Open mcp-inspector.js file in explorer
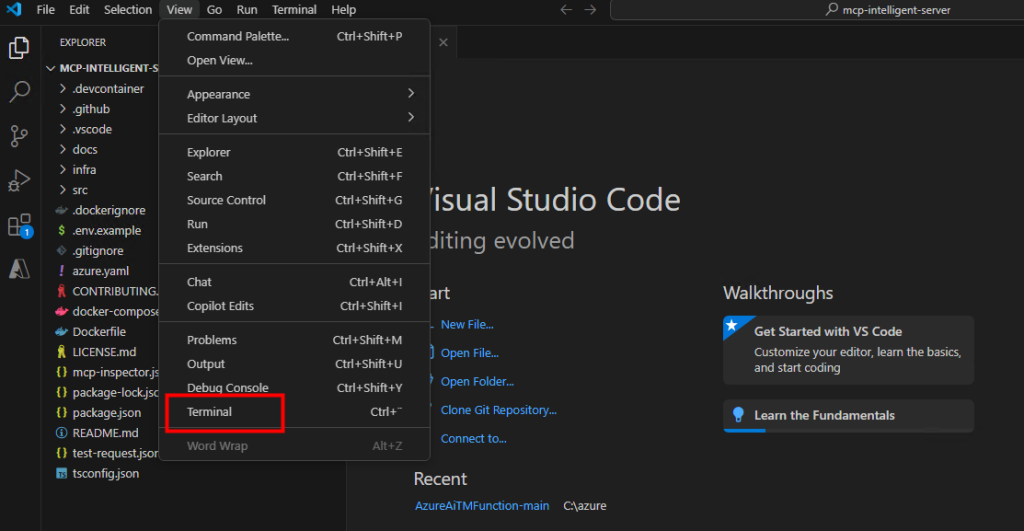The width and height of the screenshot is (1024, 531). pos(115,372)
